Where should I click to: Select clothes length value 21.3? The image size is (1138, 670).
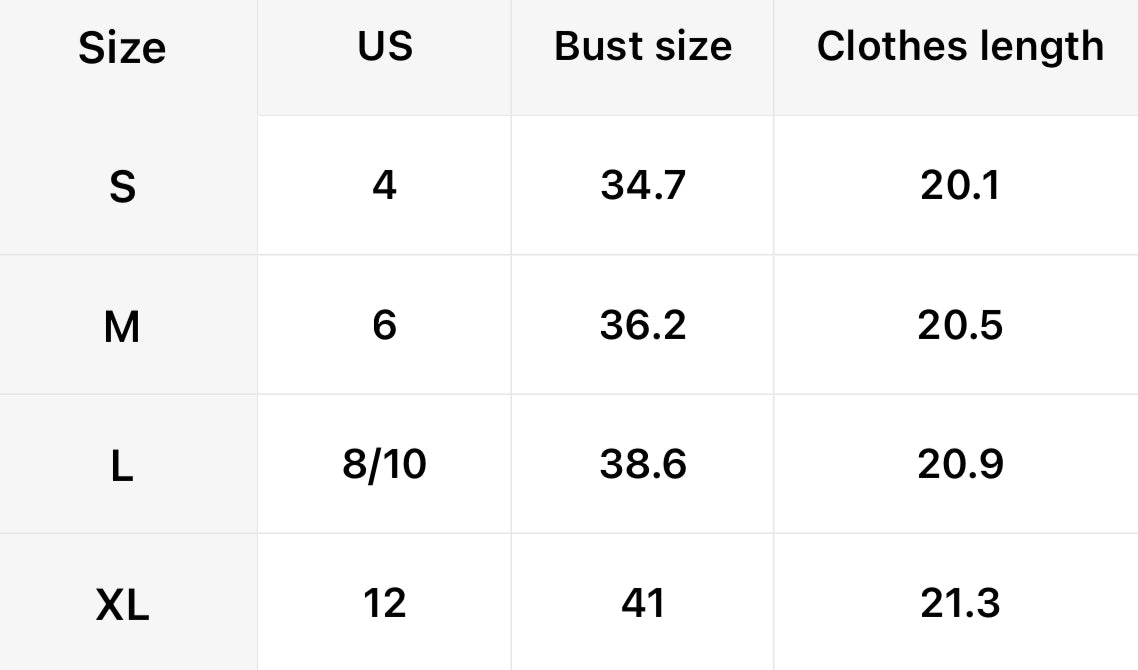coord(960,603)
